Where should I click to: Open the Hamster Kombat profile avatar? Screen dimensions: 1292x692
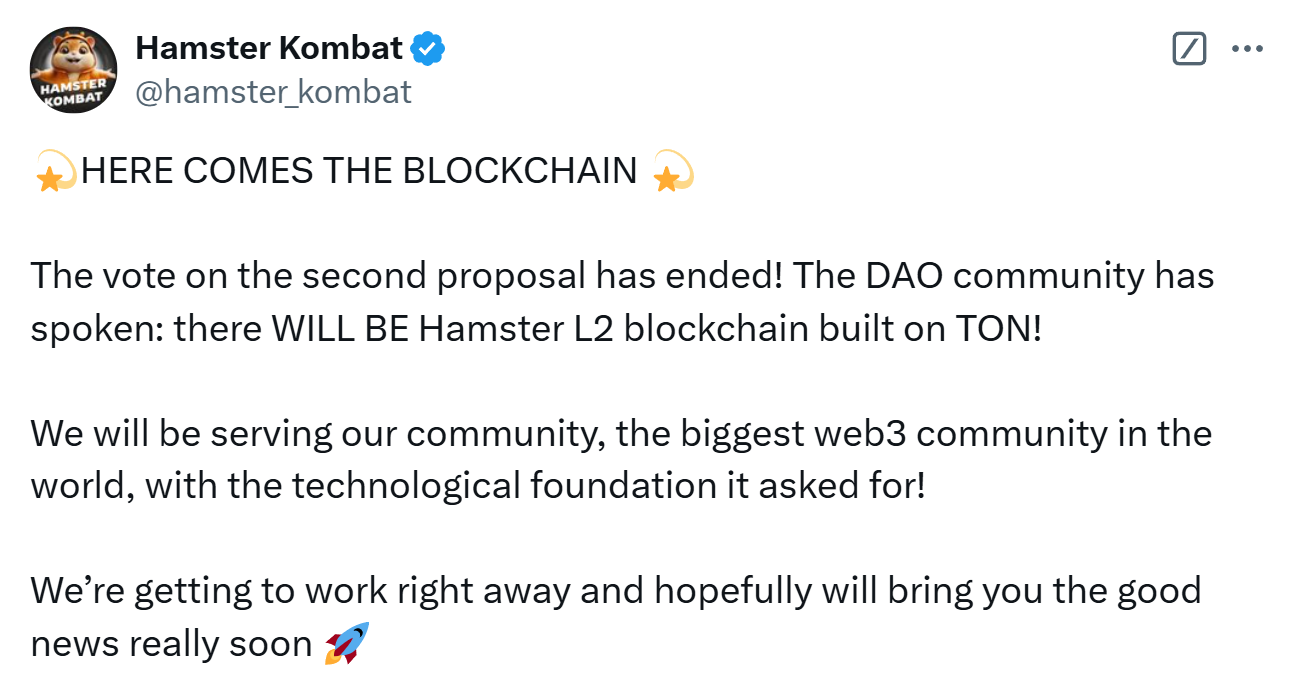pyautogui.click(x=76, y=69)
